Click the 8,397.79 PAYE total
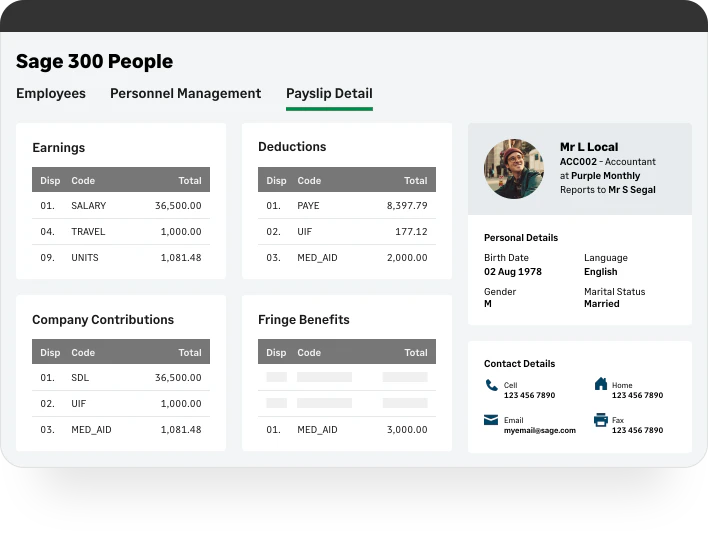Screen dimensions: 708x537 click(407, 206)
